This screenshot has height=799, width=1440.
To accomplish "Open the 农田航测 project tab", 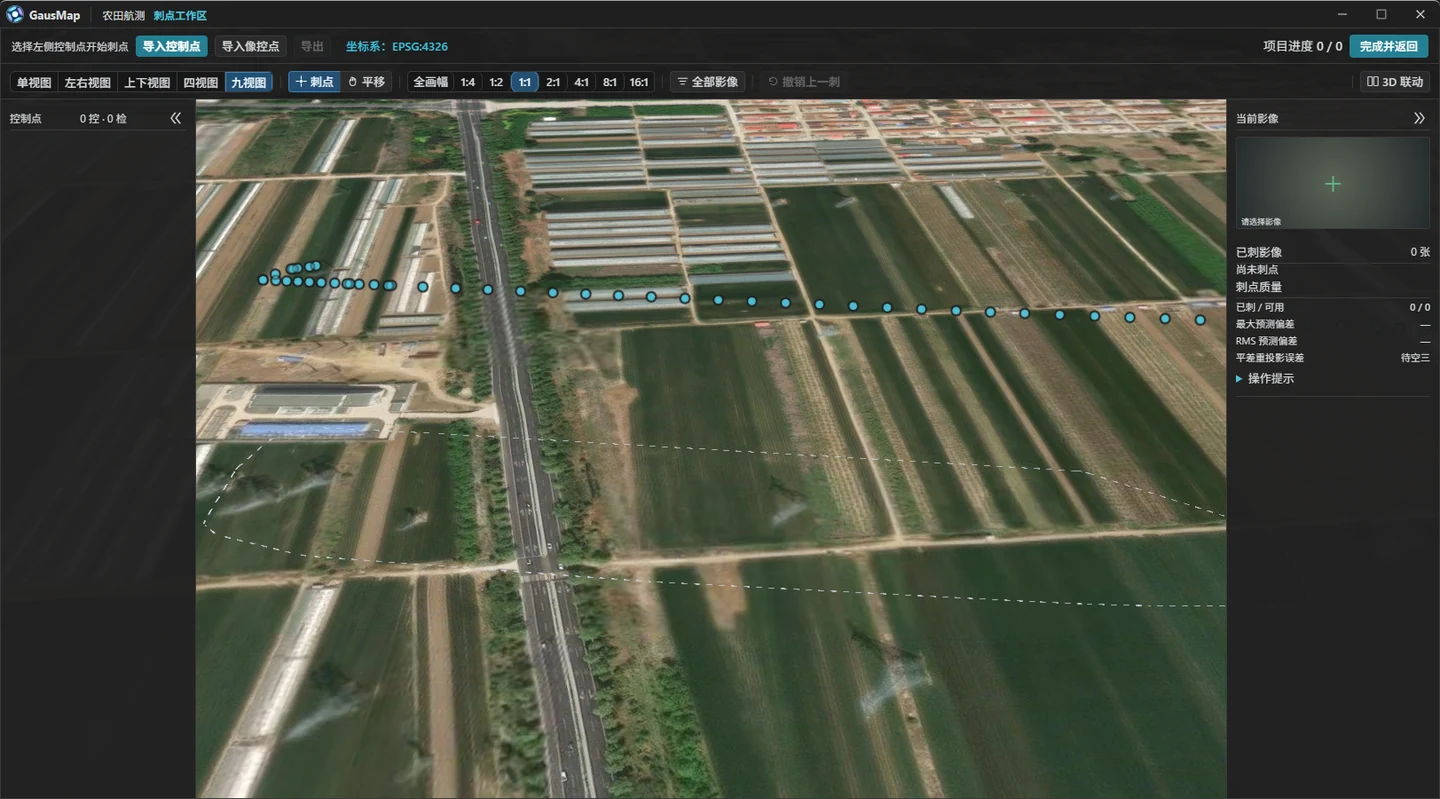I will (123, 15).
